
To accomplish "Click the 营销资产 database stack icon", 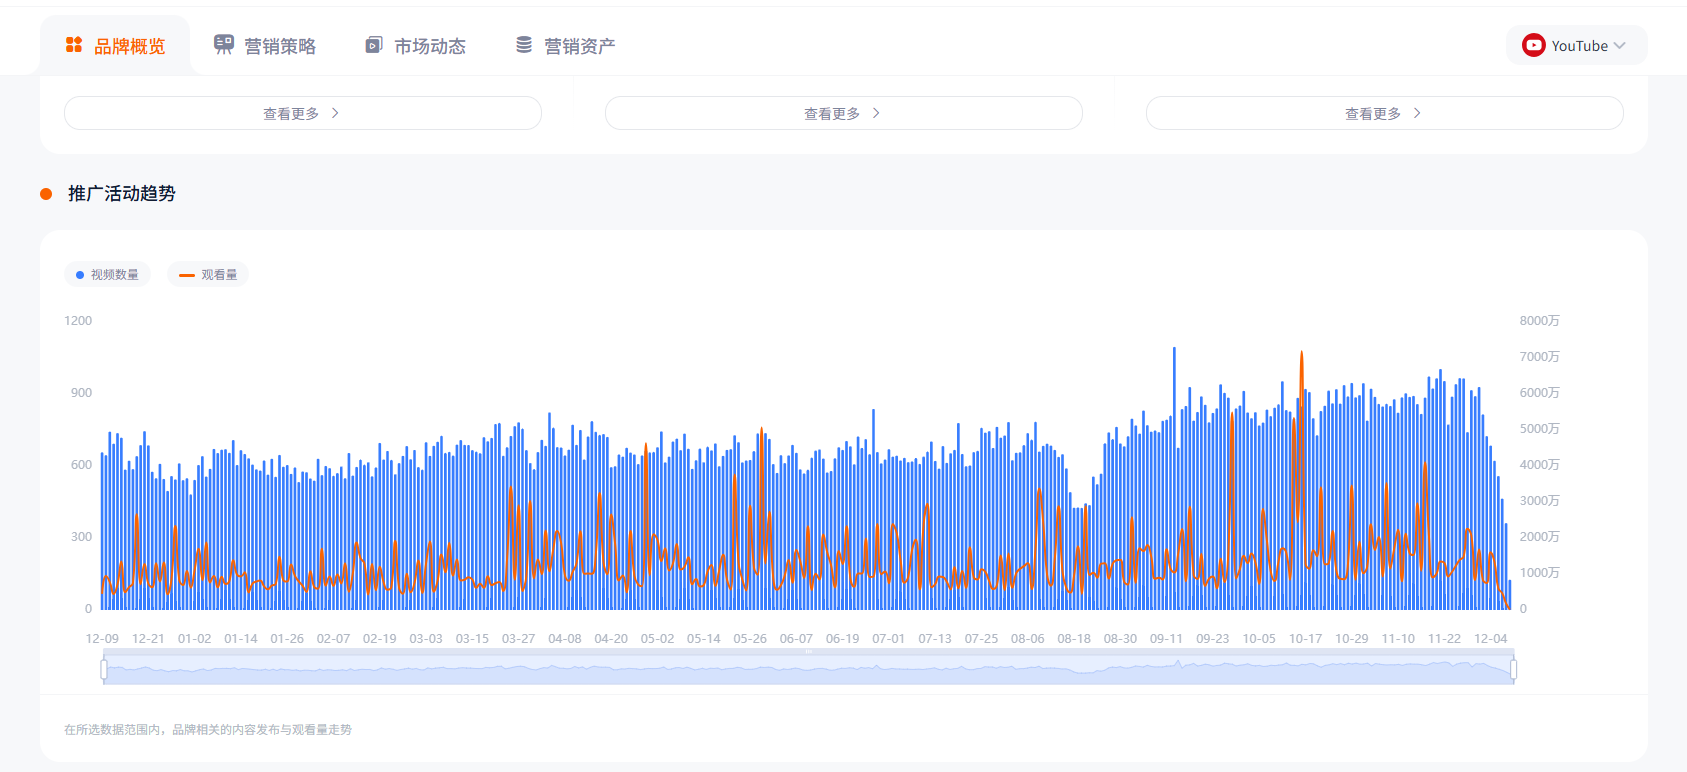I will pos(524,45).
